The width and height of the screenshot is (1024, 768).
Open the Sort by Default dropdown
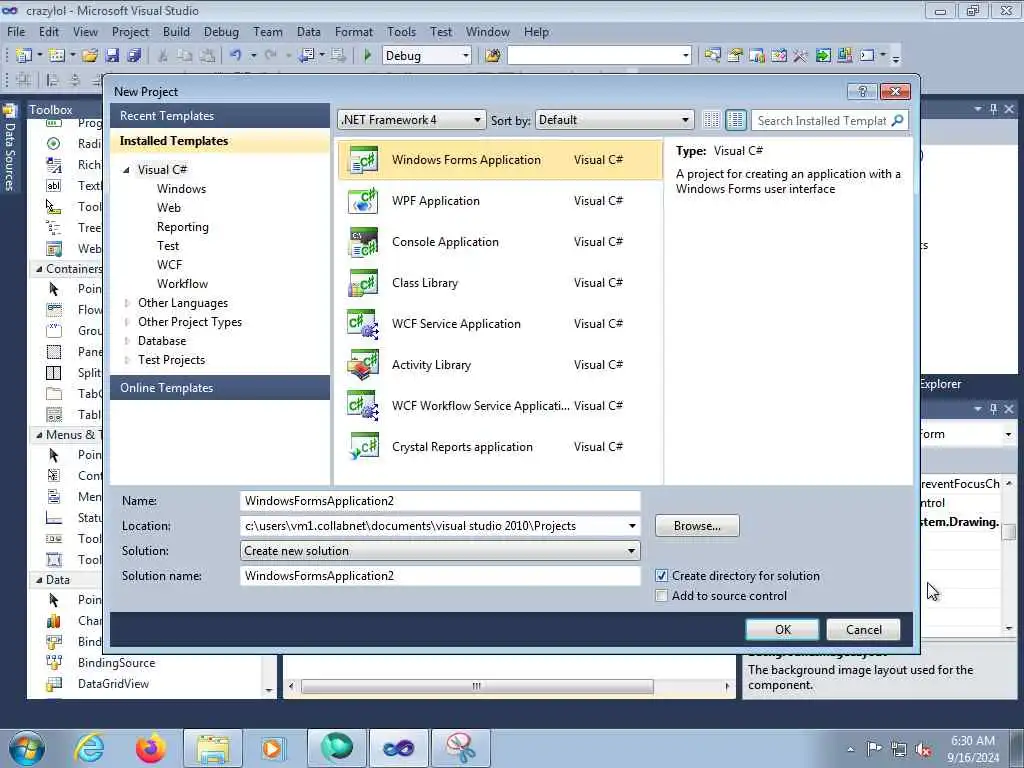[x=614, y=120]
